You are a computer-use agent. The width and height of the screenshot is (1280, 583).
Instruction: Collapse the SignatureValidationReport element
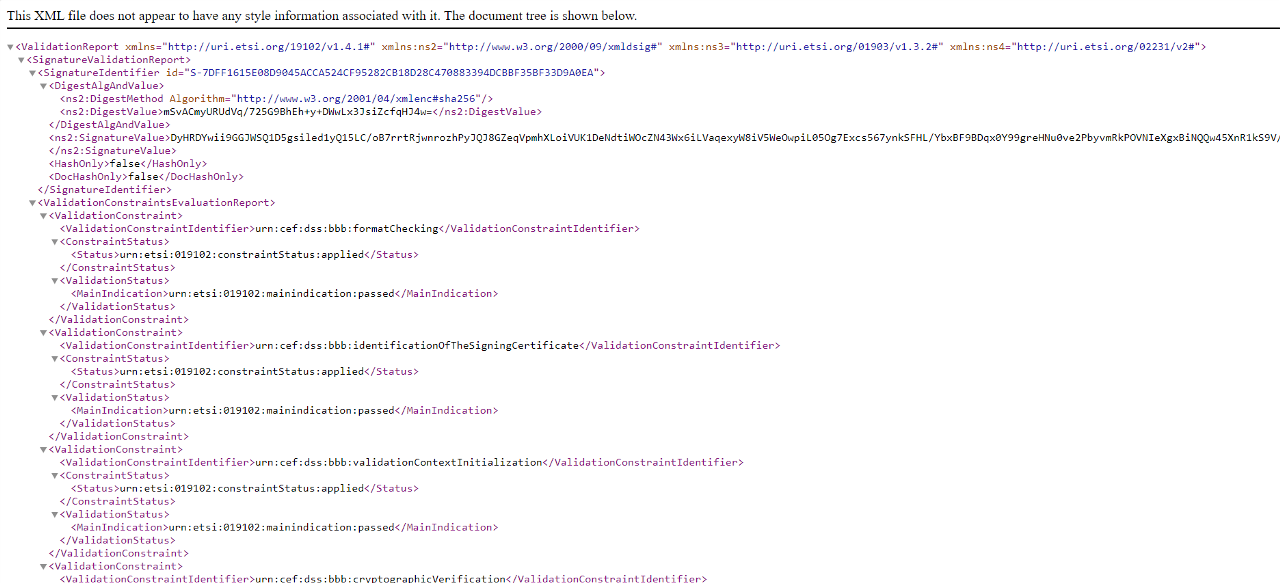22,60
